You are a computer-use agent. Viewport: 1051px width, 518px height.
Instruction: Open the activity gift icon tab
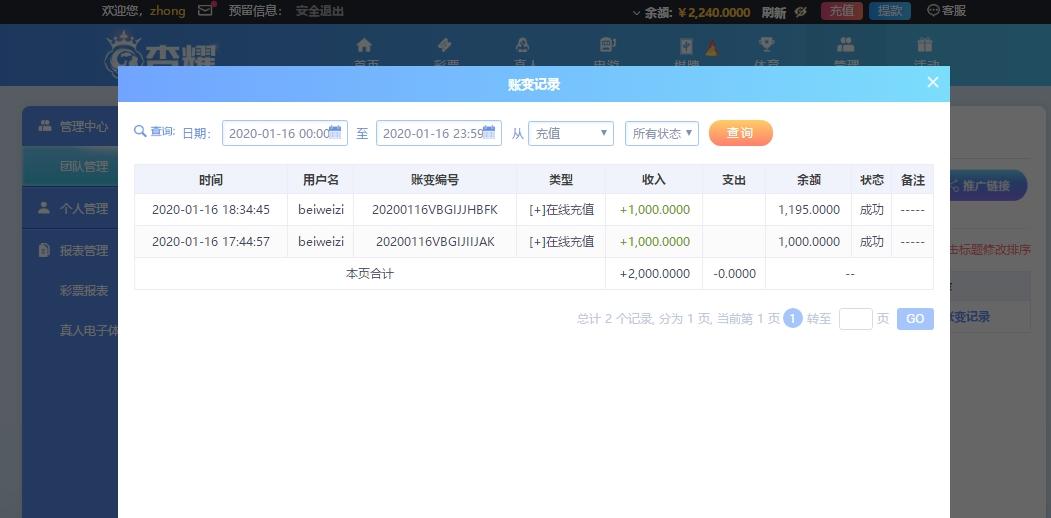coord(925,45)
